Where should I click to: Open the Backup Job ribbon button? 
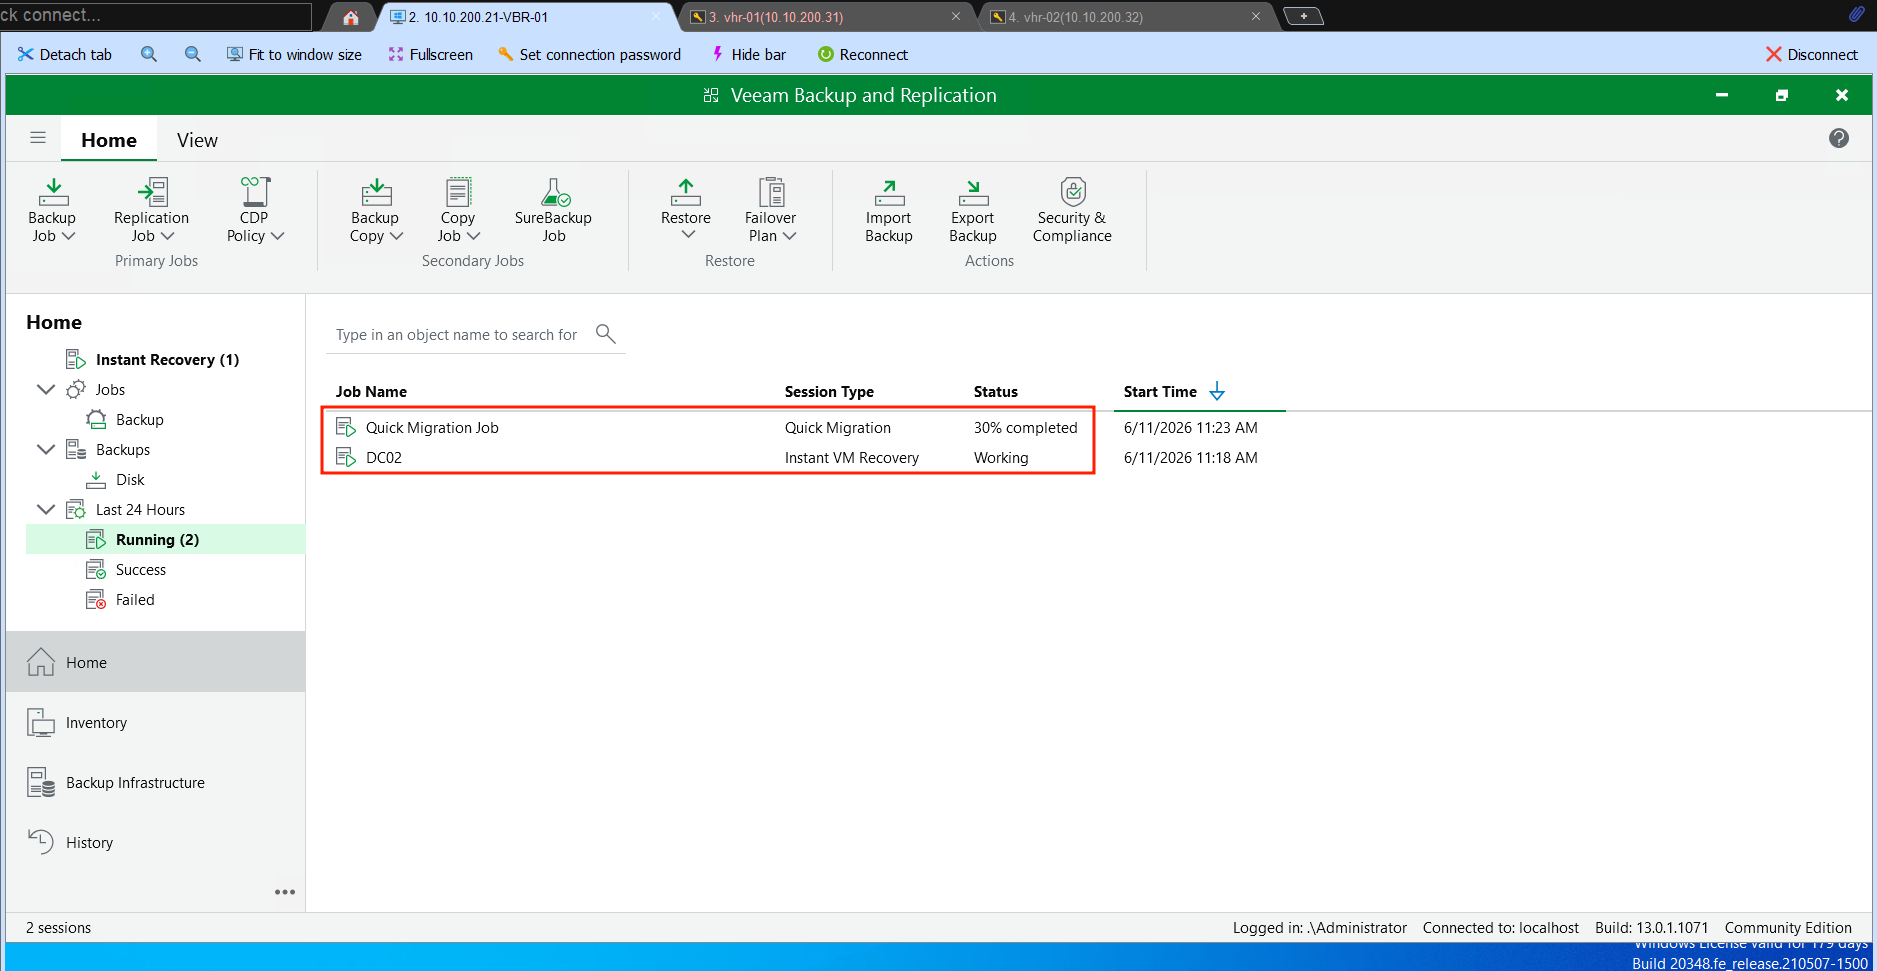(52, 210)
